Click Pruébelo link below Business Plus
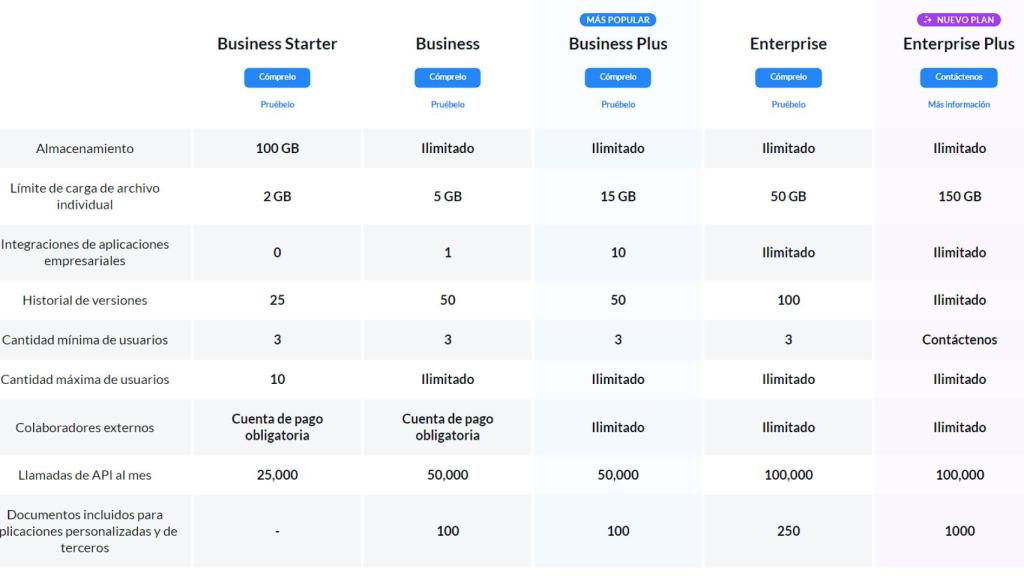The image size is (1024, 576). click(x=618, y=104)
